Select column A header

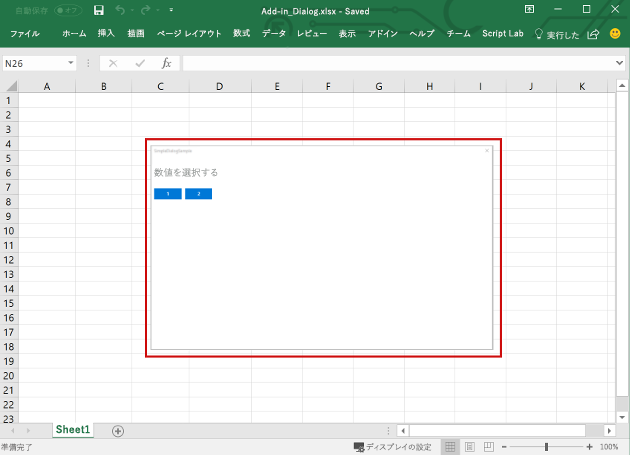point(47,86)
